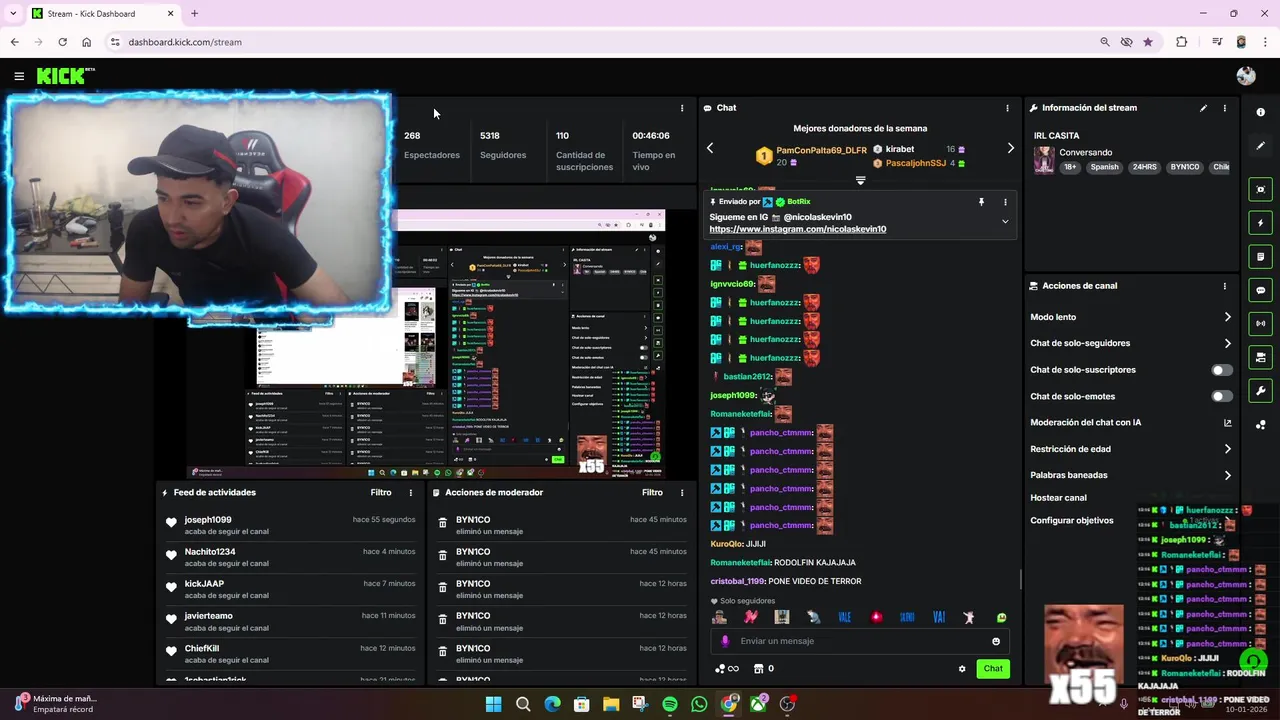Open chat settings gear icon
The image size is (1280, 720).
(962, 669)
